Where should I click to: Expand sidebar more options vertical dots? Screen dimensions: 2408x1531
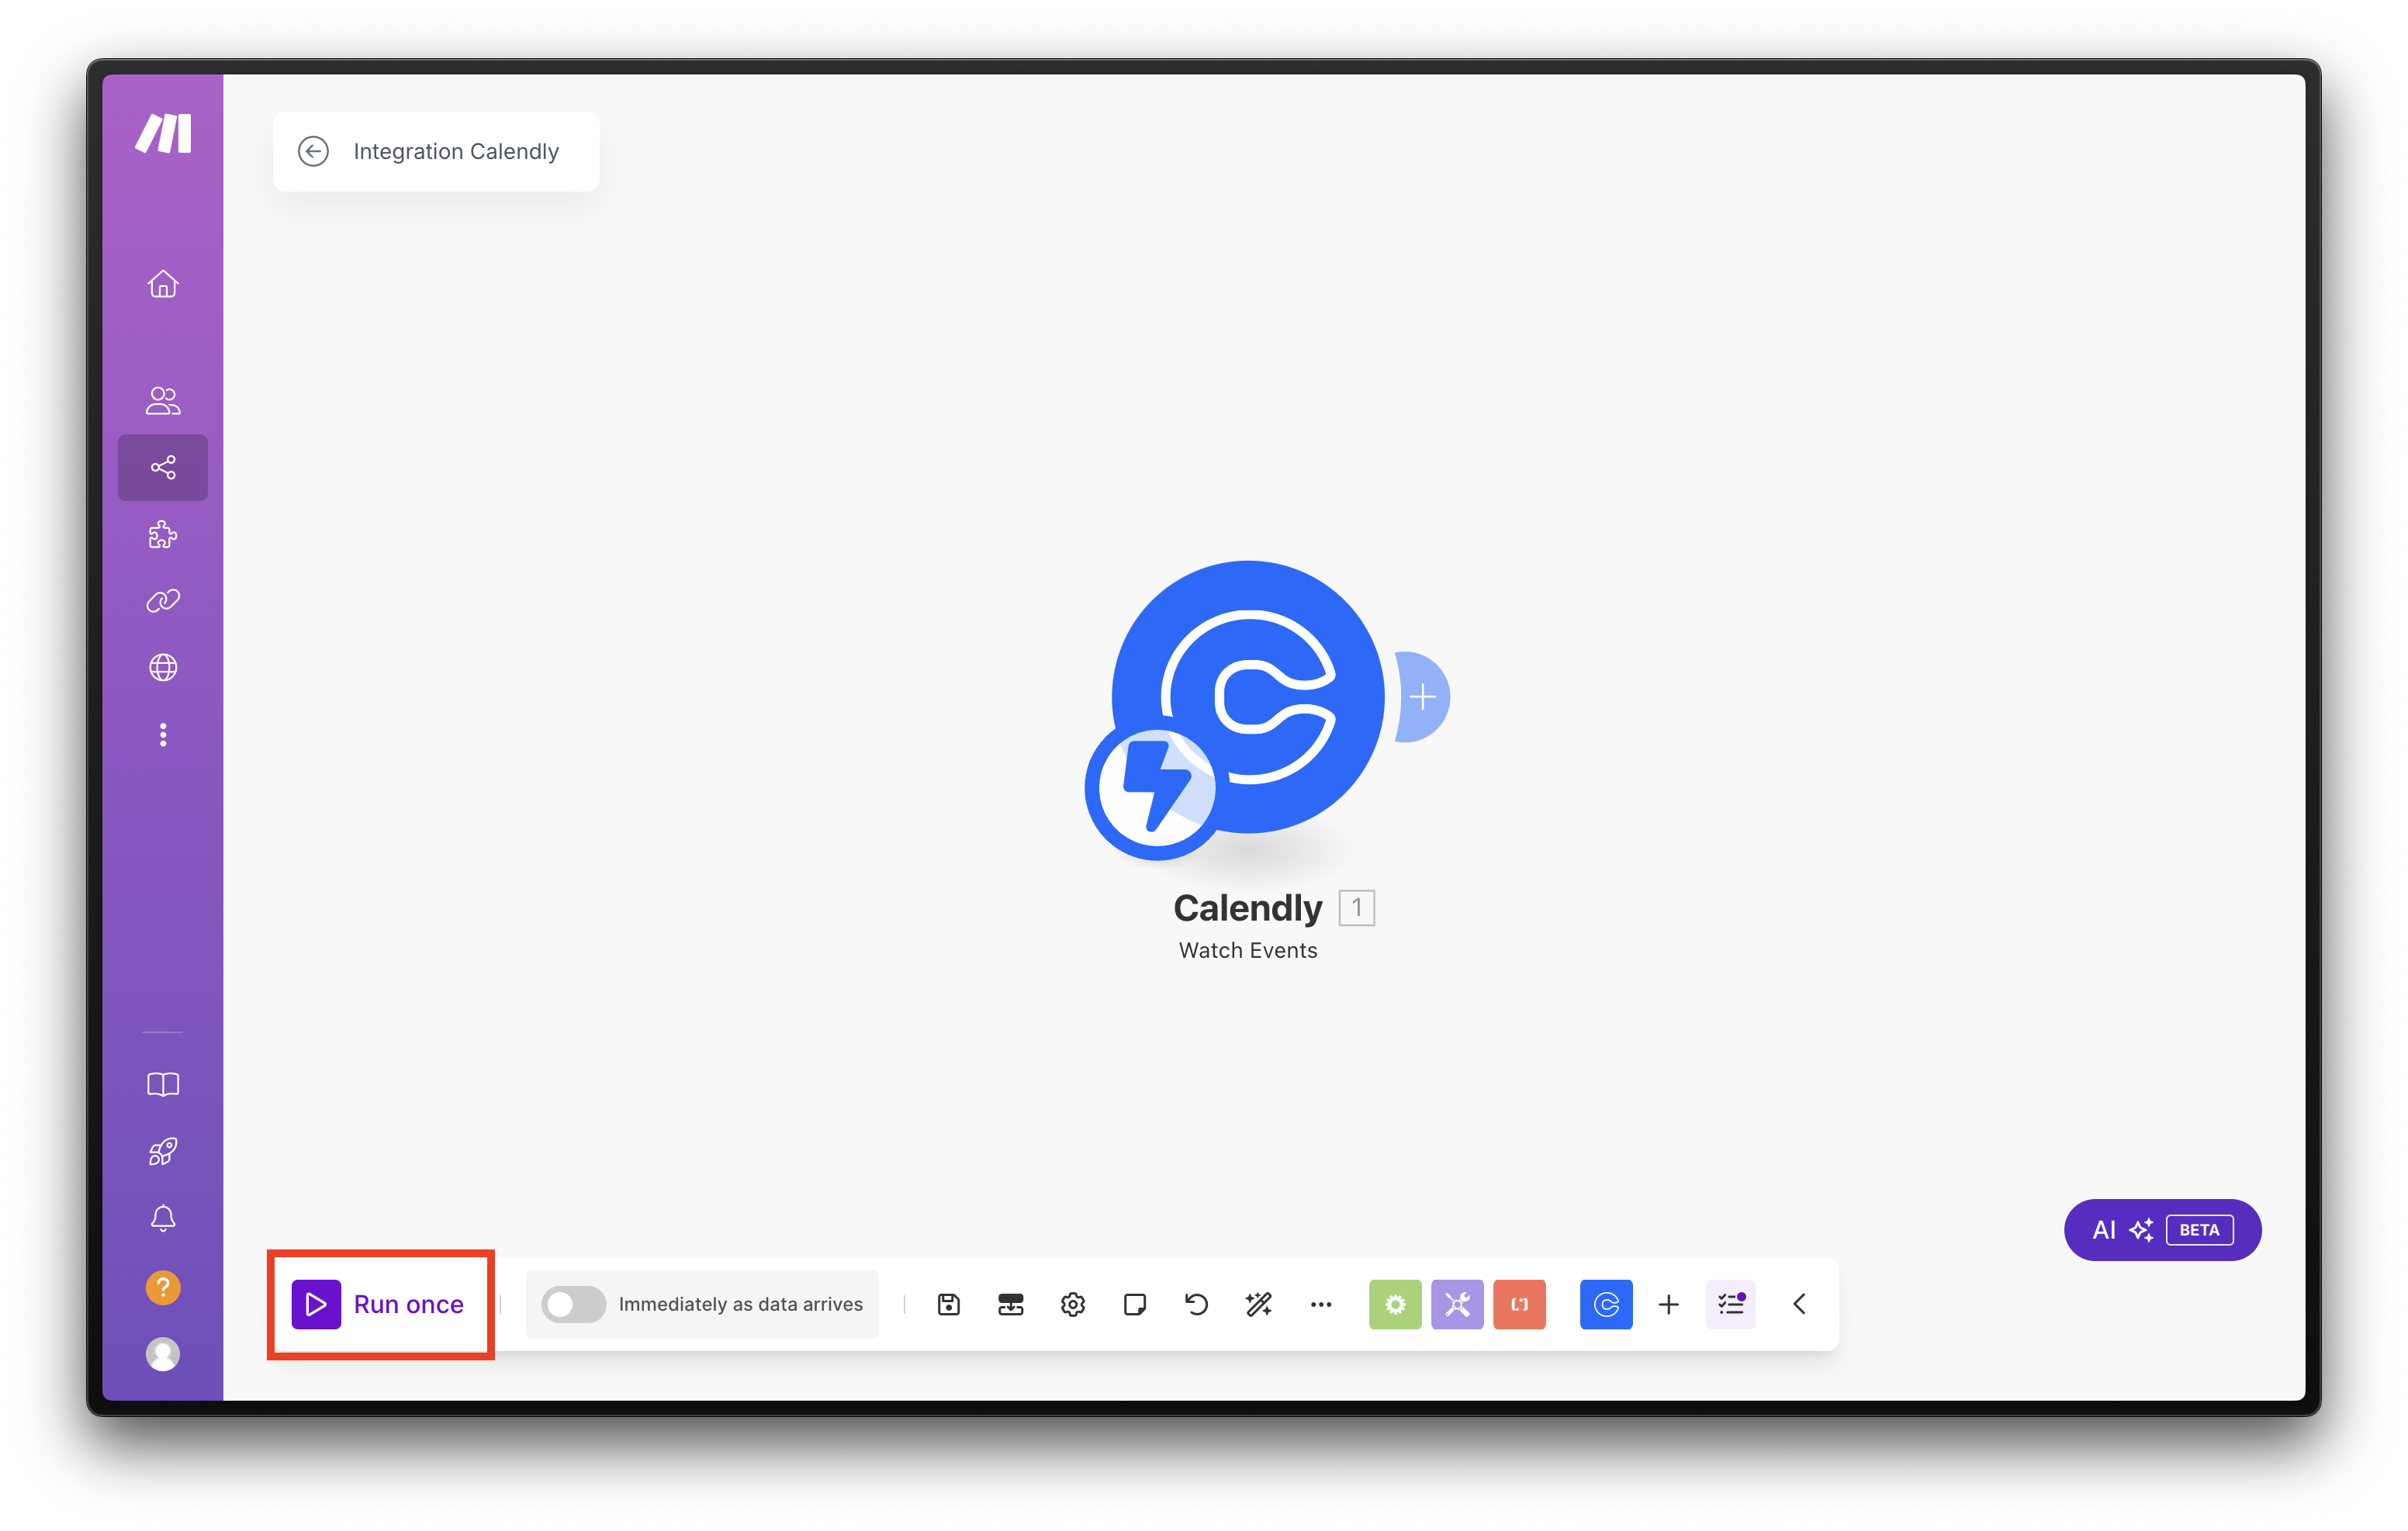point(163,735)
